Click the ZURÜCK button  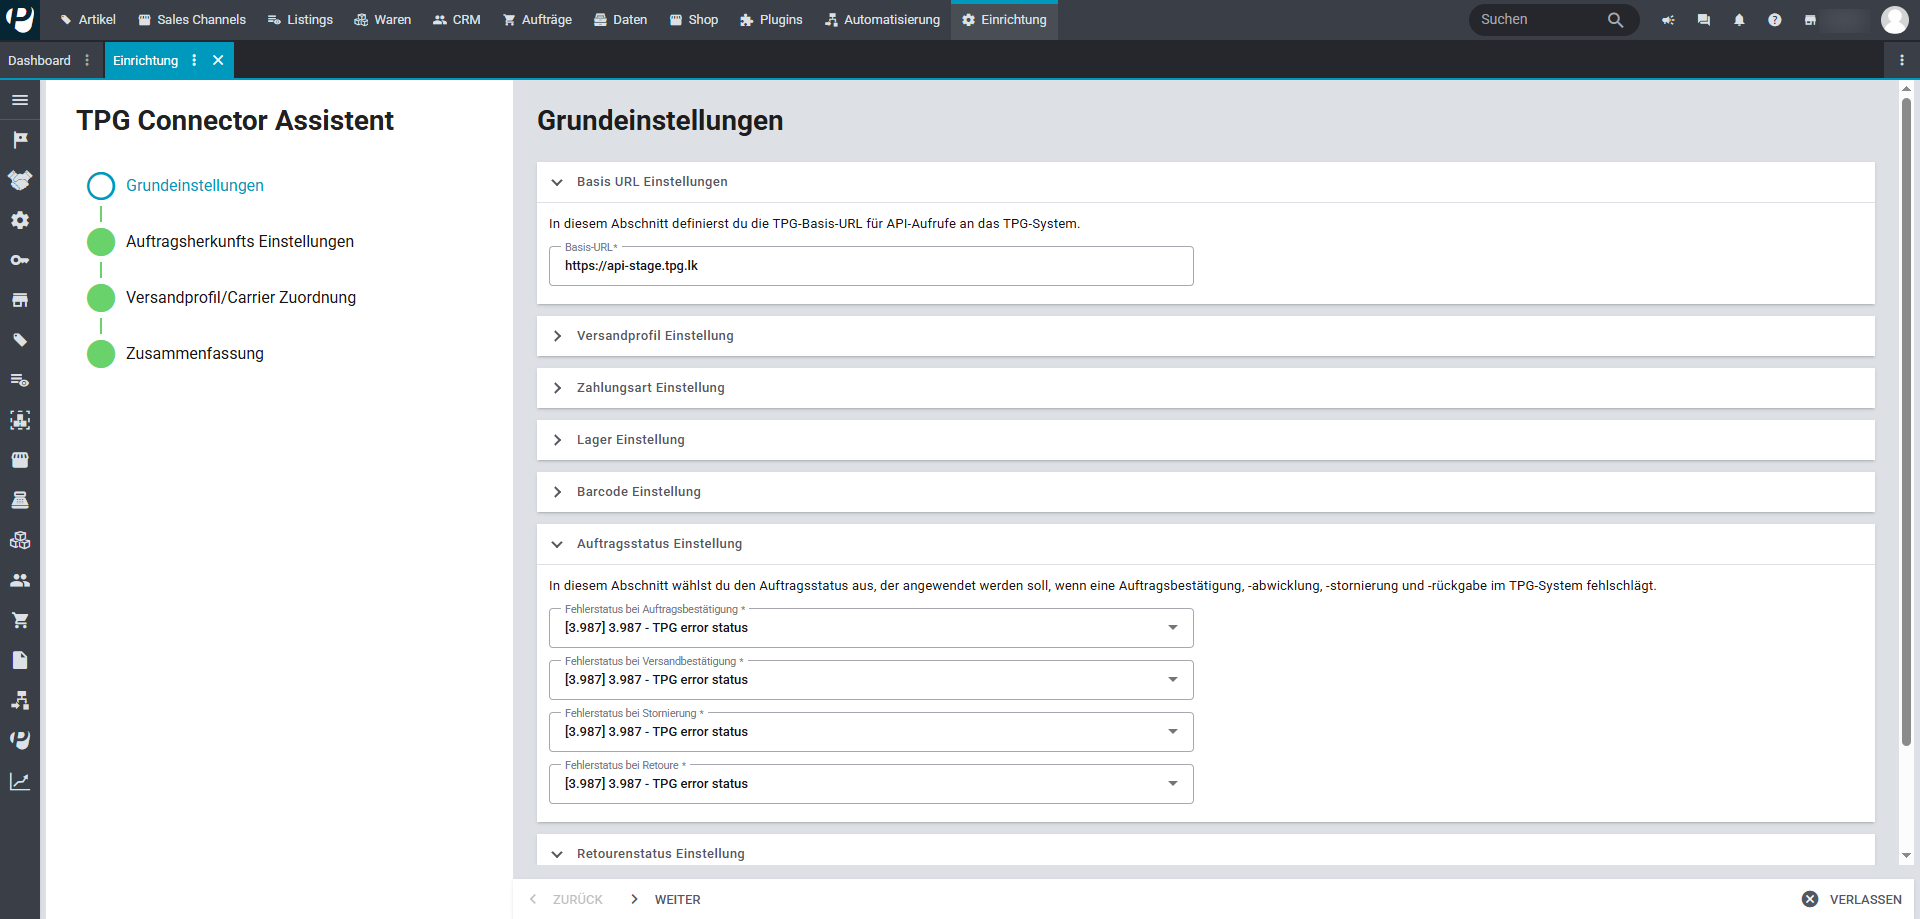566,899
